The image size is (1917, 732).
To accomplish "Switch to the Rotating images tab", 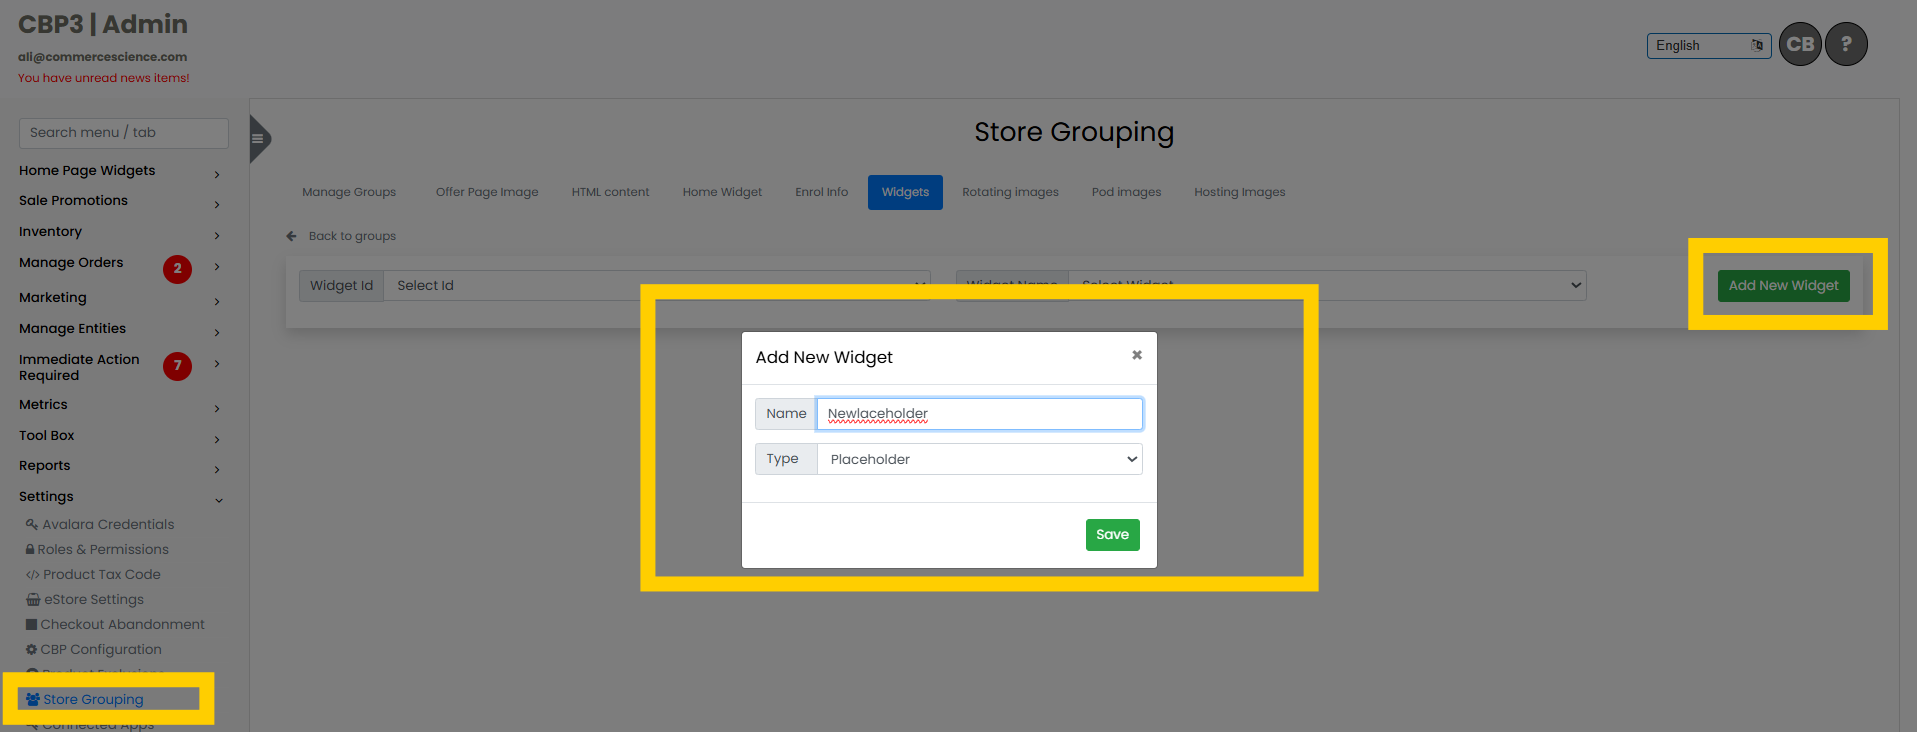I will point(1010,192).
